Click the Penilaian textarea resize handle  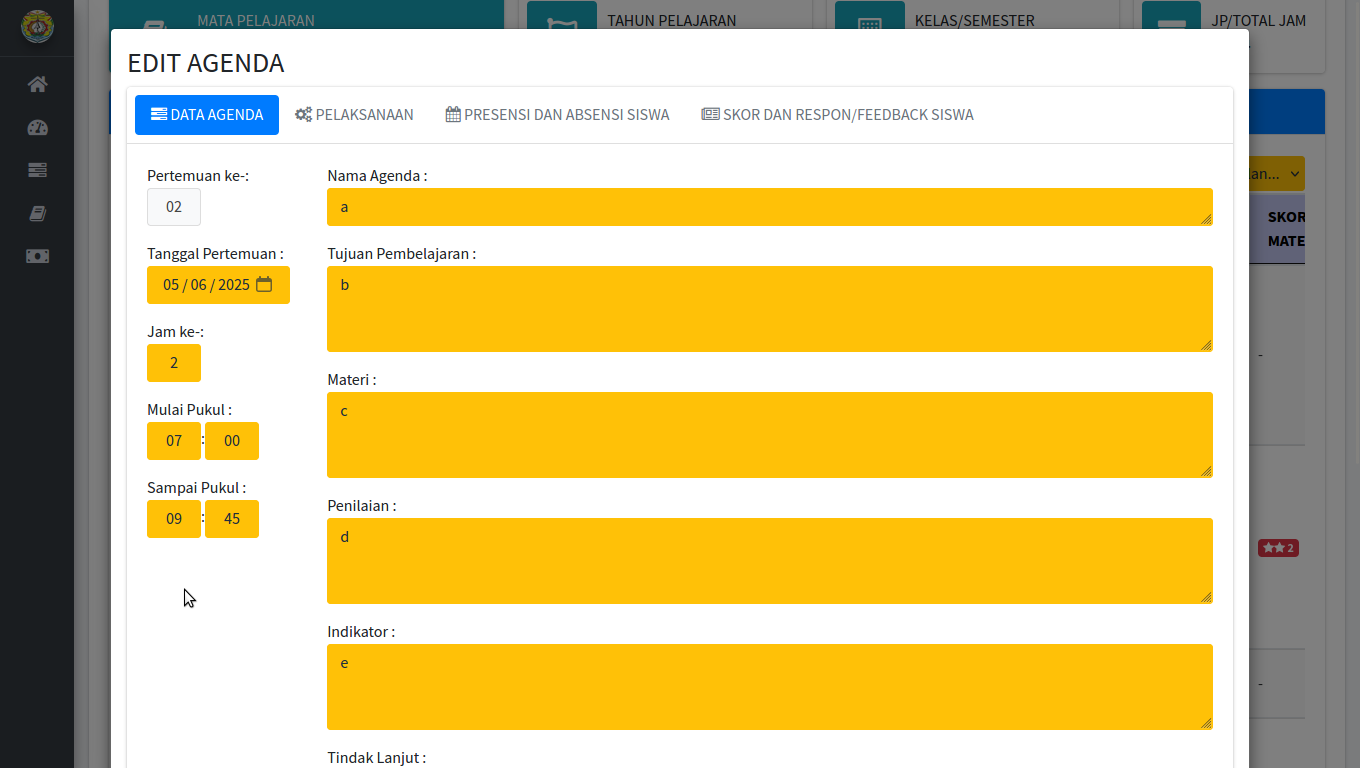1206,597
